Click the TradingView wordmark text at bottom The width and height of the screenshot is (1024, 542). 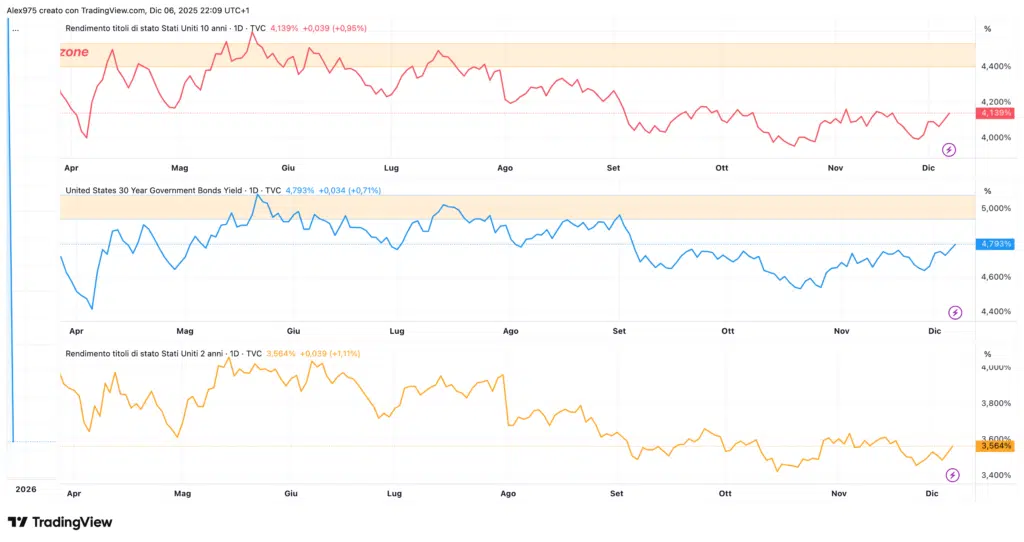(72, 522)
